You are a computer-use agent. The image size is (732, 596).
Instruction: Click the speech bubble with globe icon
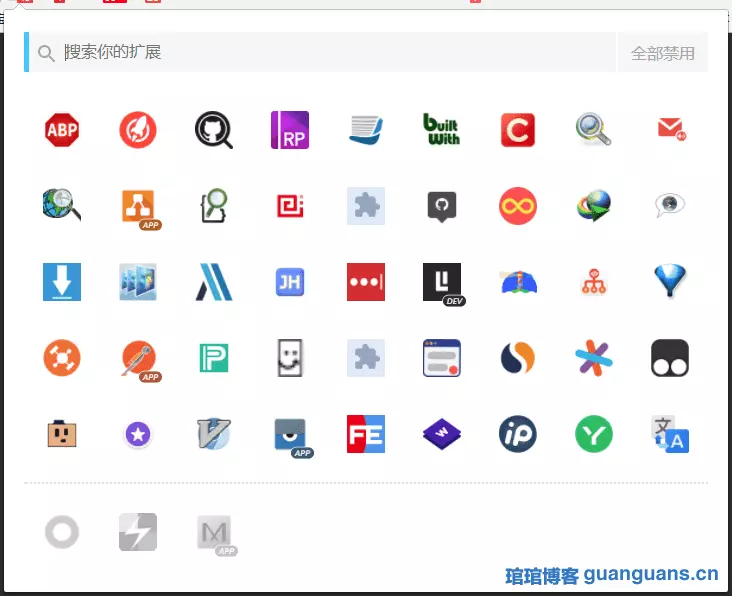coord(670,205)
